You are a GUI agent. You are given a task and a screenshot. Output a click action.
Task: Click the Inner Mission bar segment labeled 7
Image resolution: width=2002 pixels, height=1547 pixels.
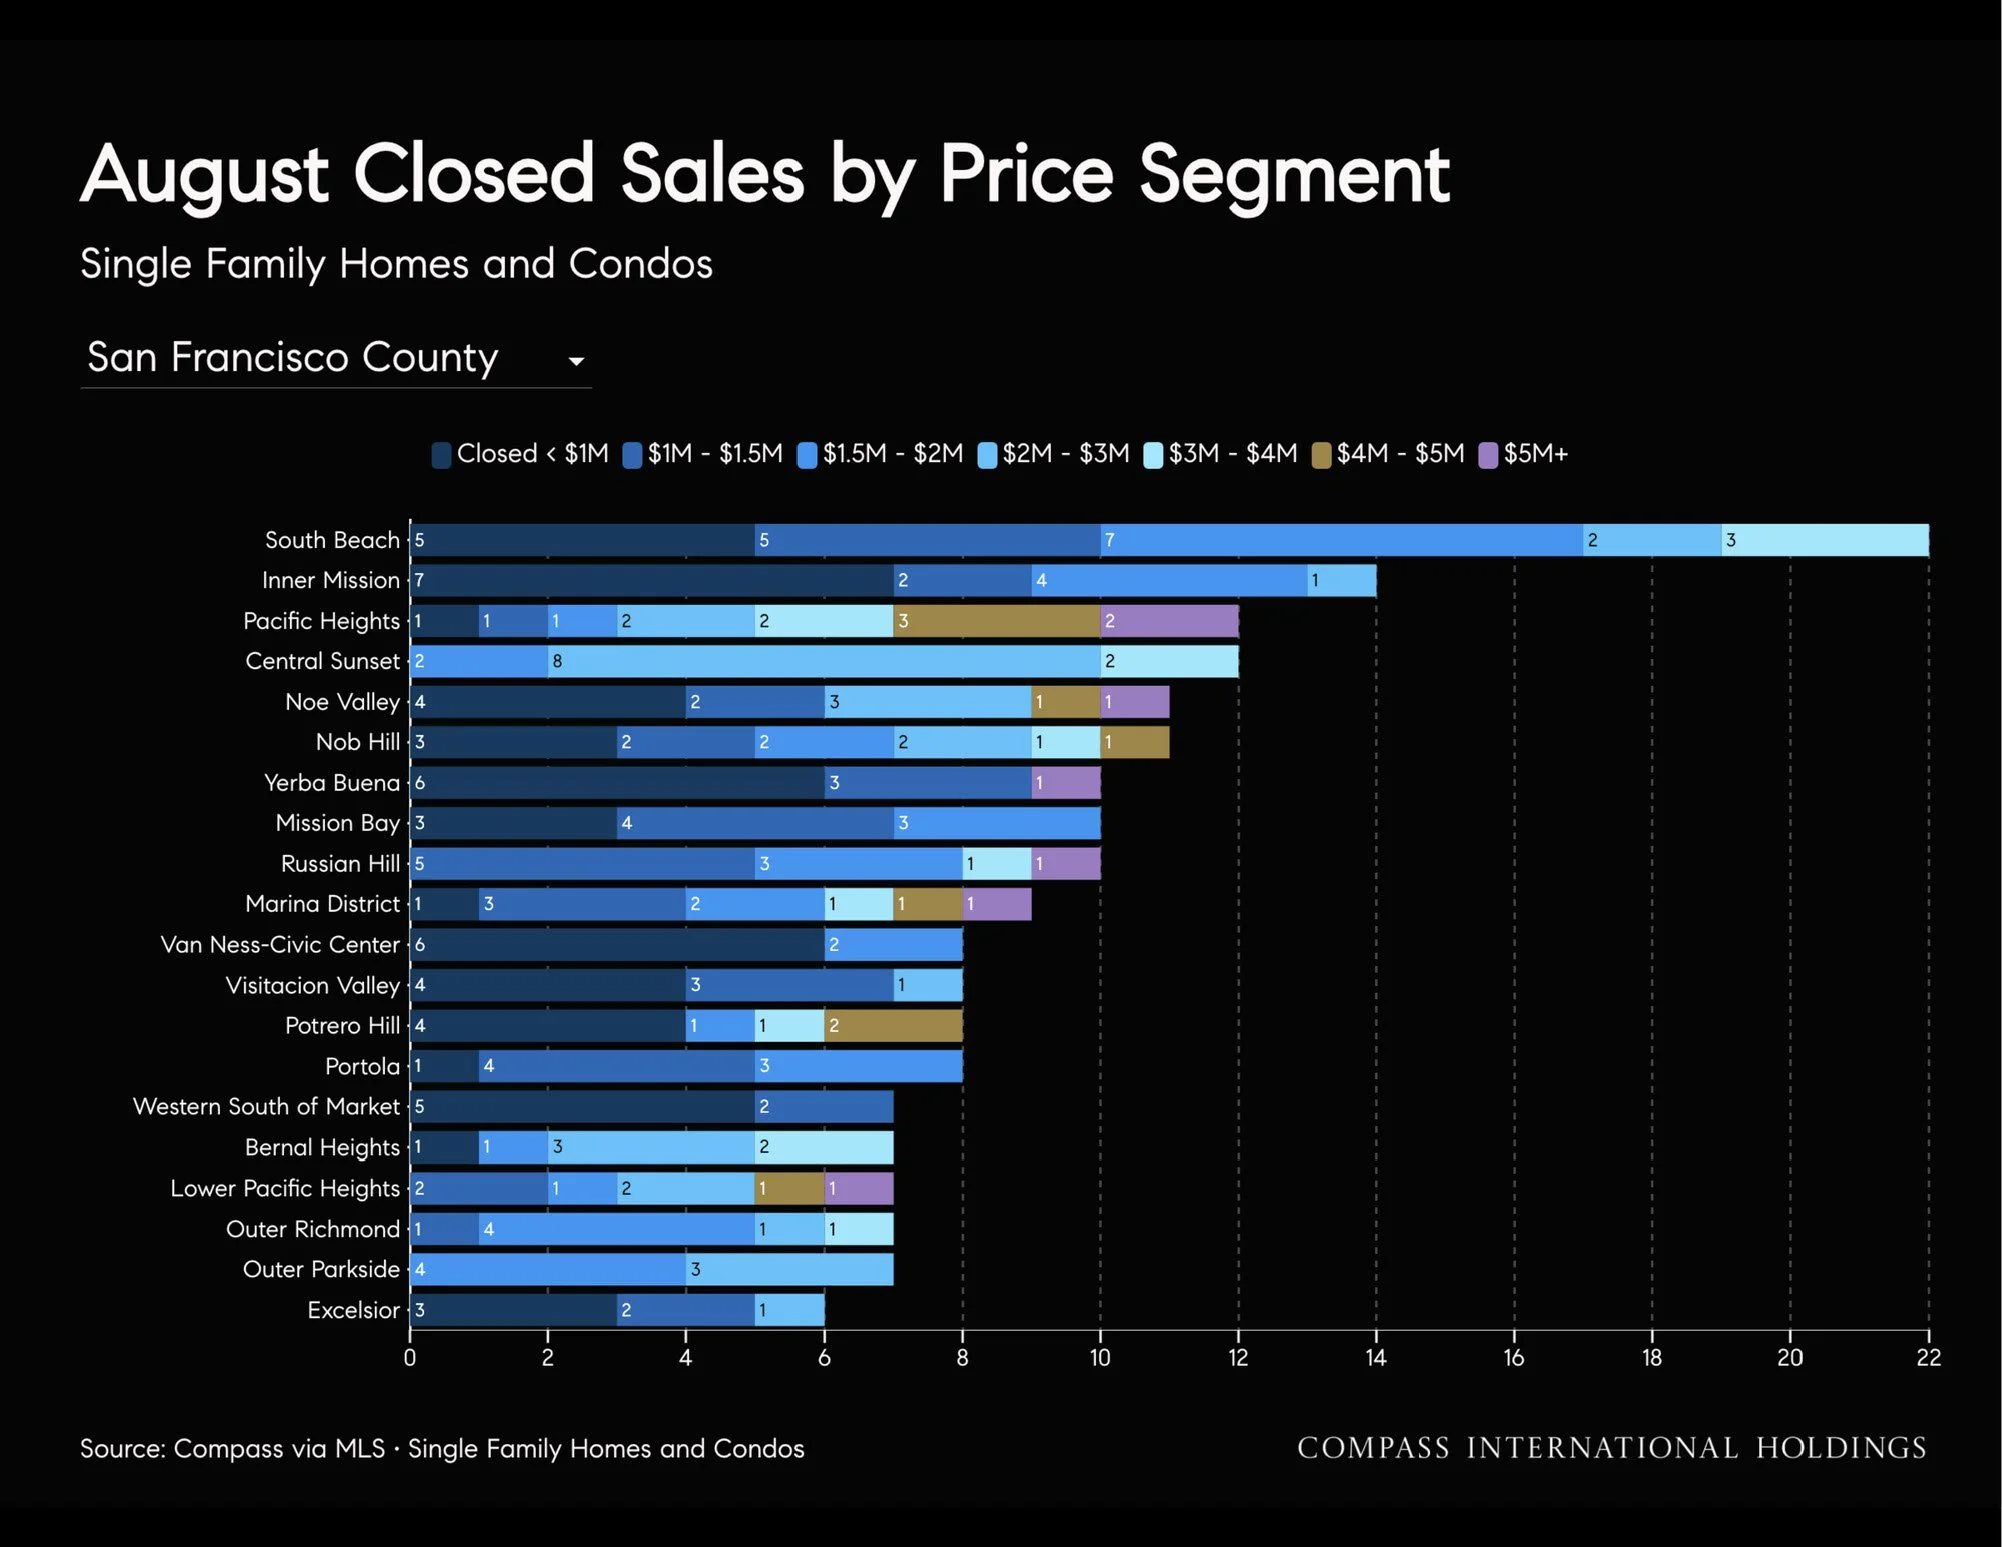pos(651,580)
